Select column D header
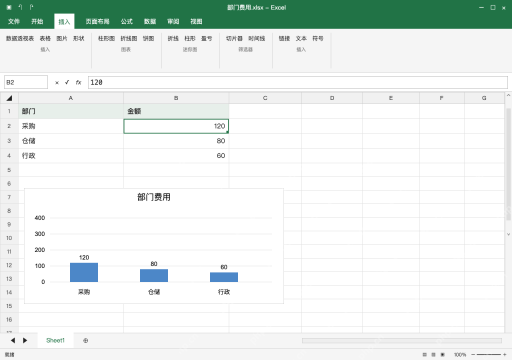This screenshot has height=360, width=512. click(332, 98)
